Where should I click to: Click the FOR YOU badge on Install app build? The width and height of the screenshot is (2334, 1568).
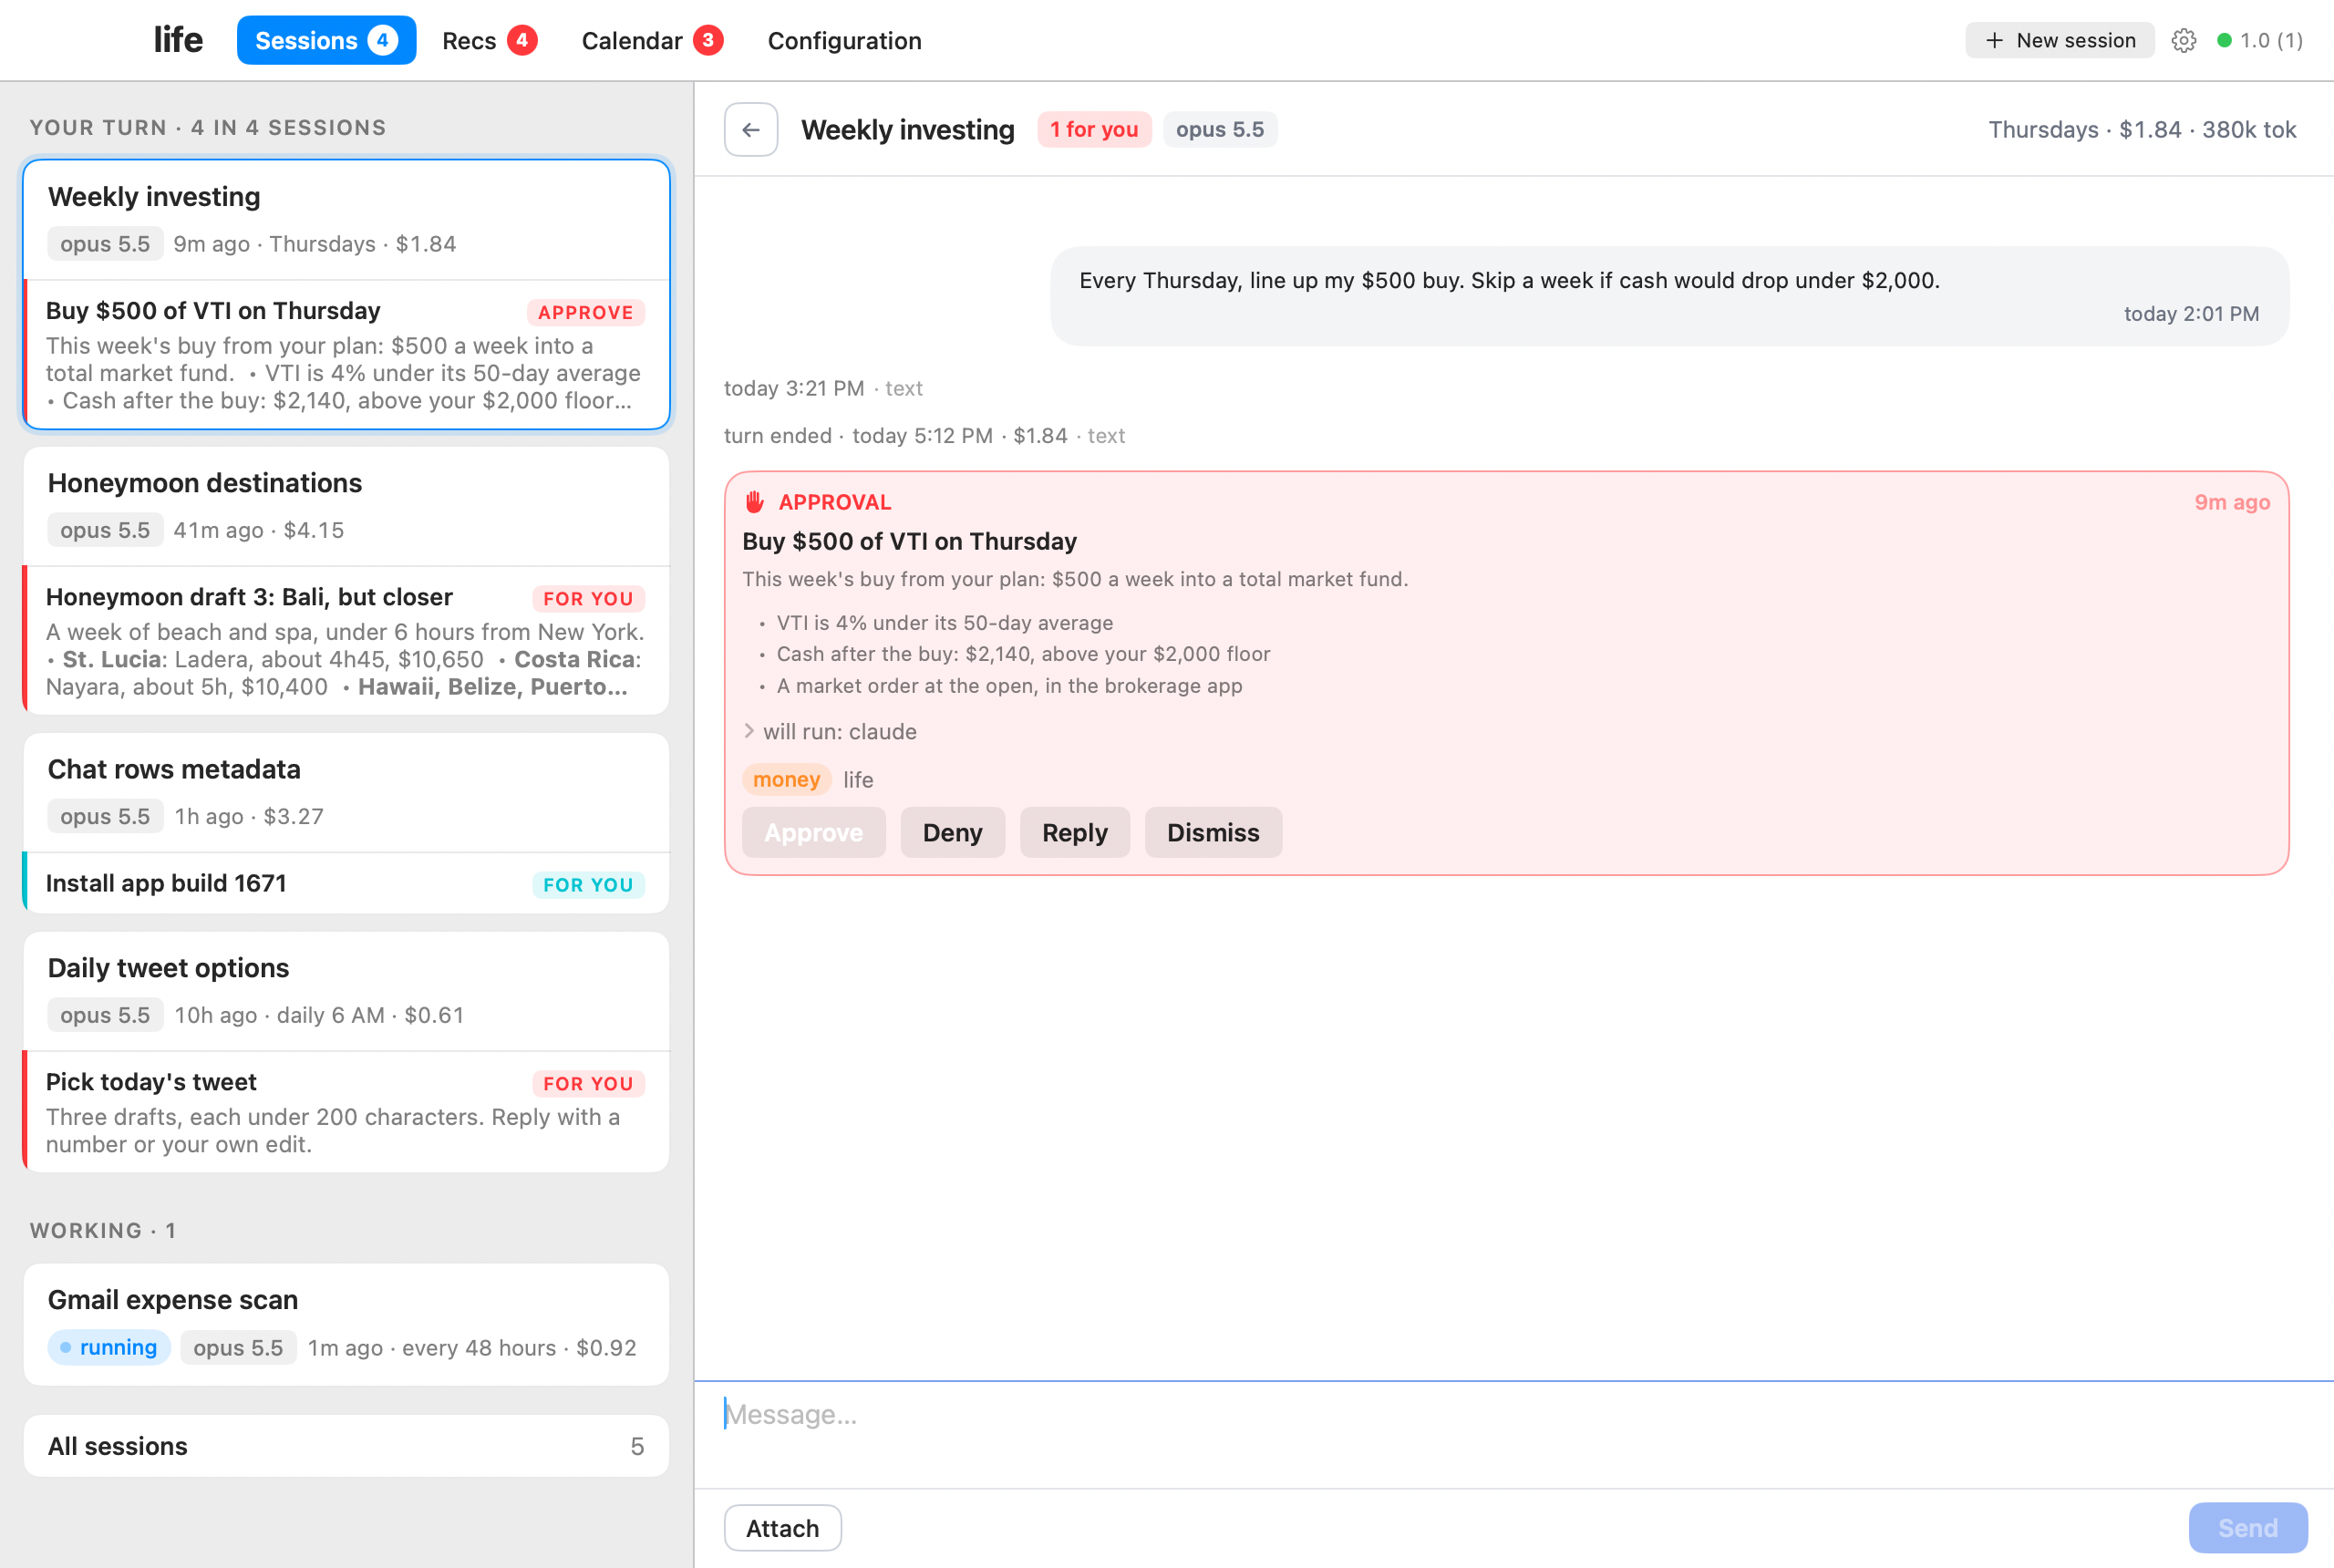588,885
